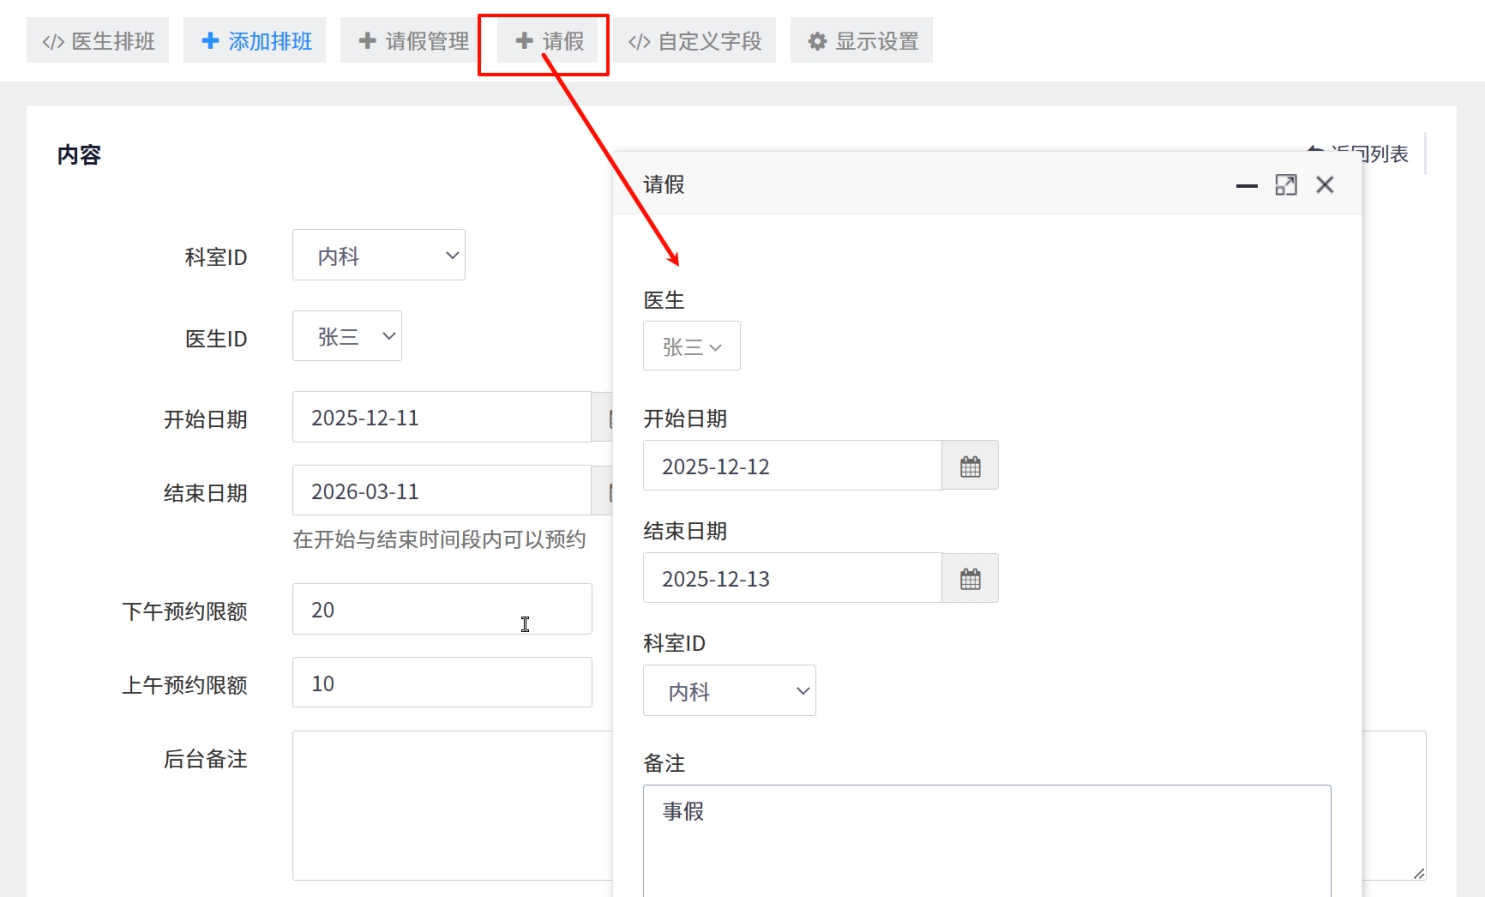Go to the 请假管理 tab
1485x897 pixels.
click(413, 41)
